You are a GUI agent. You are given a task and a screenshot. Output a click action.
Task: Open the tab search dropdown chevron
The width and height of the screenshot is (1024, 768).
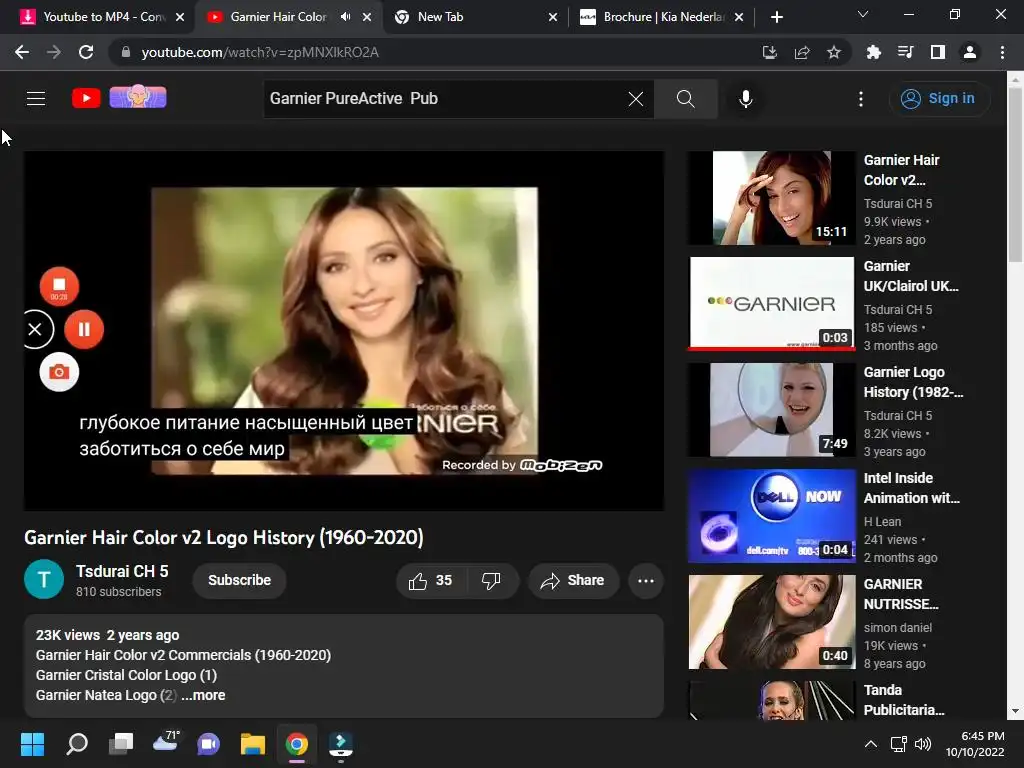point(863,14)
